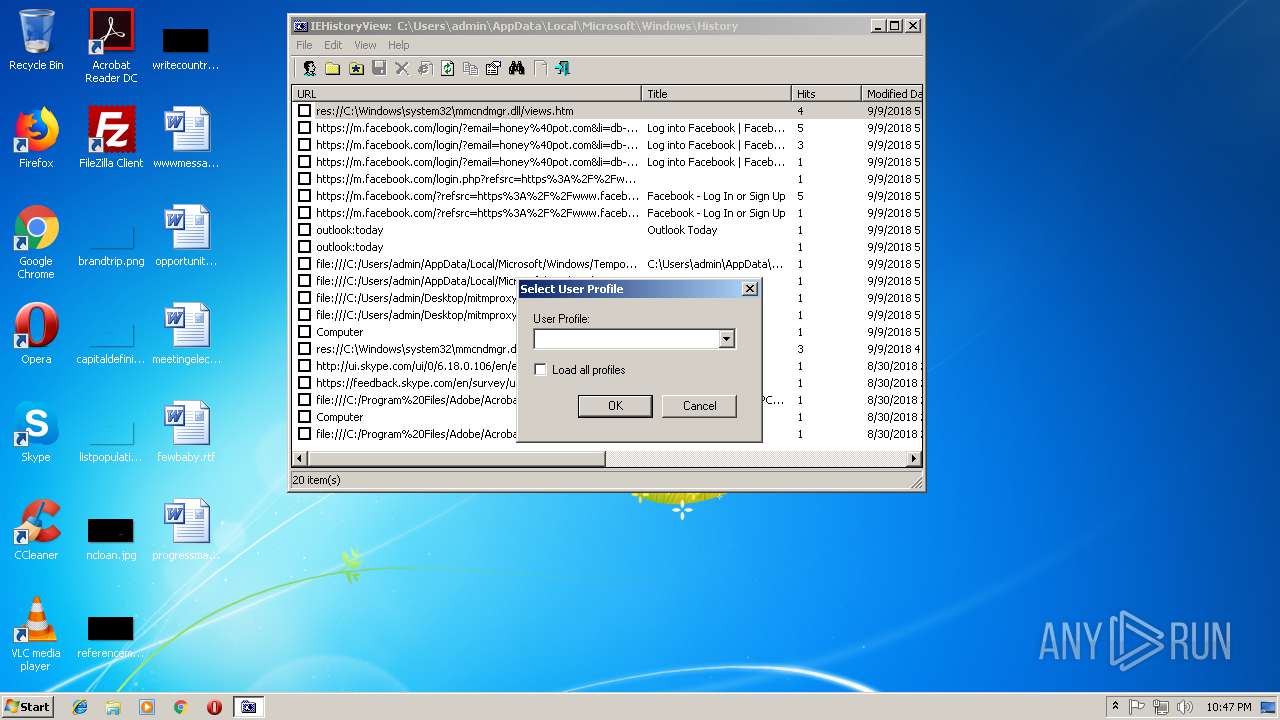Check the box for first Facebook Log In or Sign Up row
The height and width of the screenshot is (720, 1280).
305,196
